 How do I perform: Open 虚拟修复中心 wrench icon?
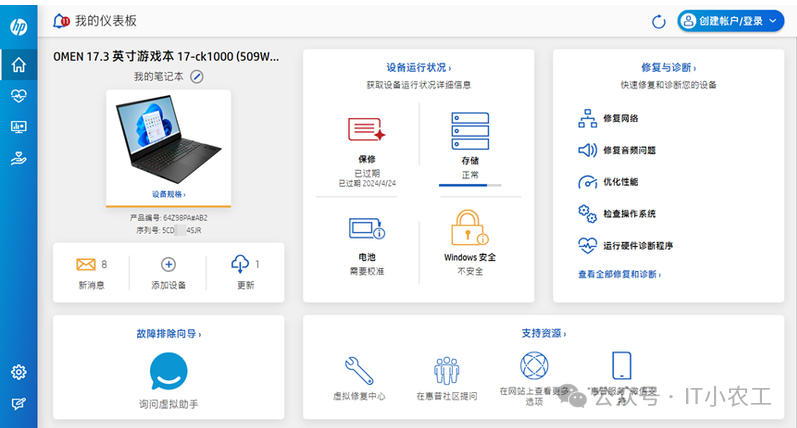tap(359, 370)
